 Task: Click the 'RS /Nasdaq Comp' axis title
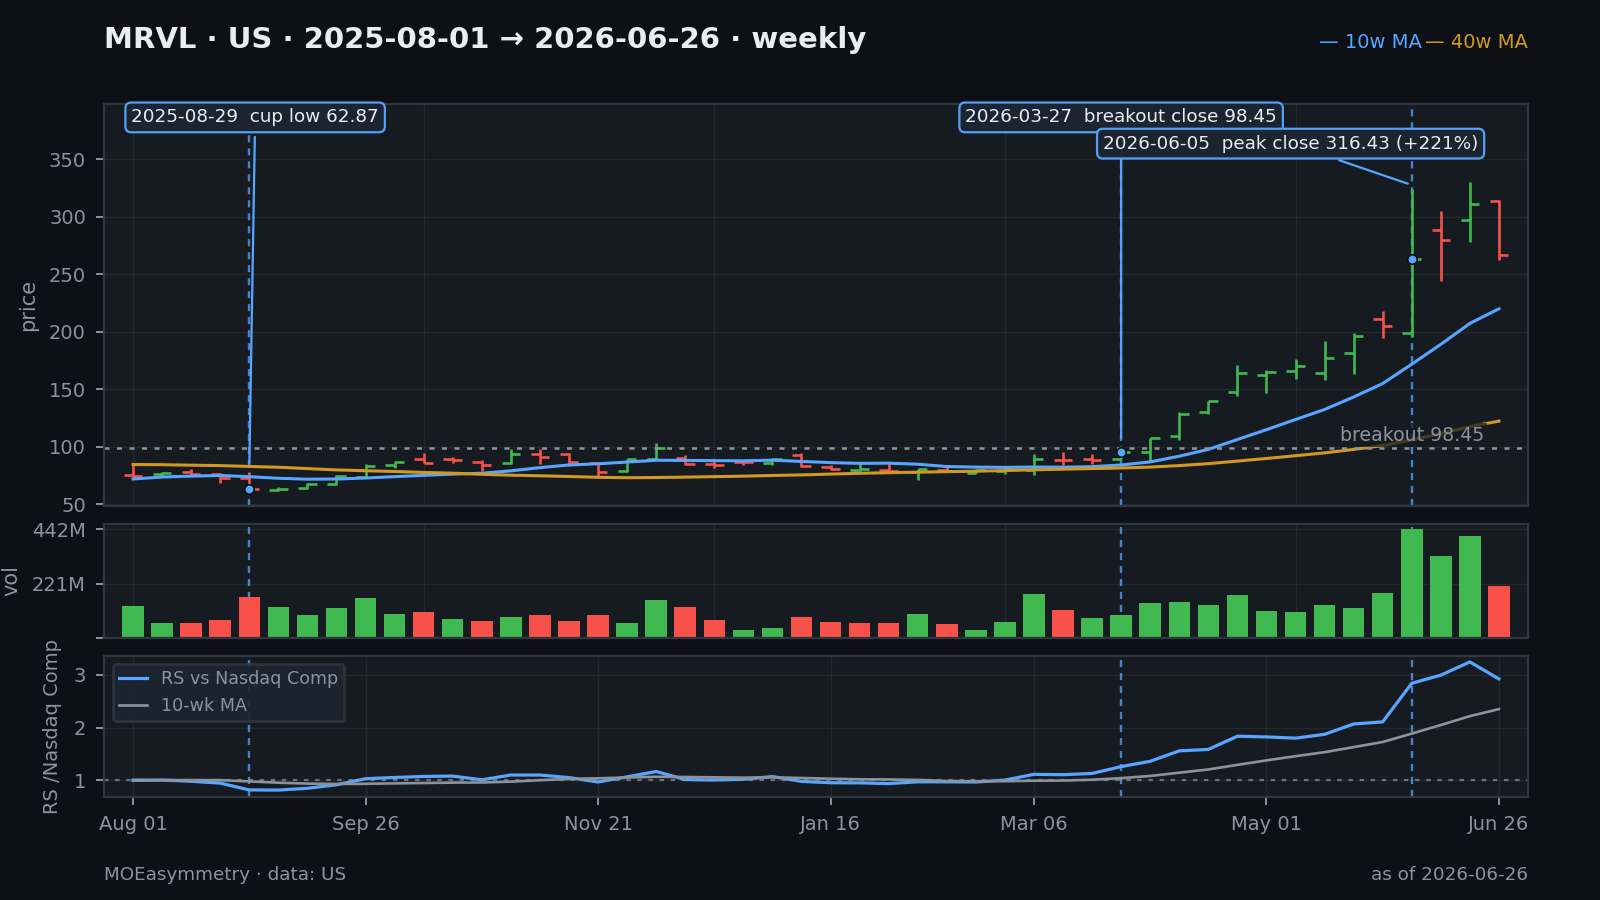[x=51, y=727]
